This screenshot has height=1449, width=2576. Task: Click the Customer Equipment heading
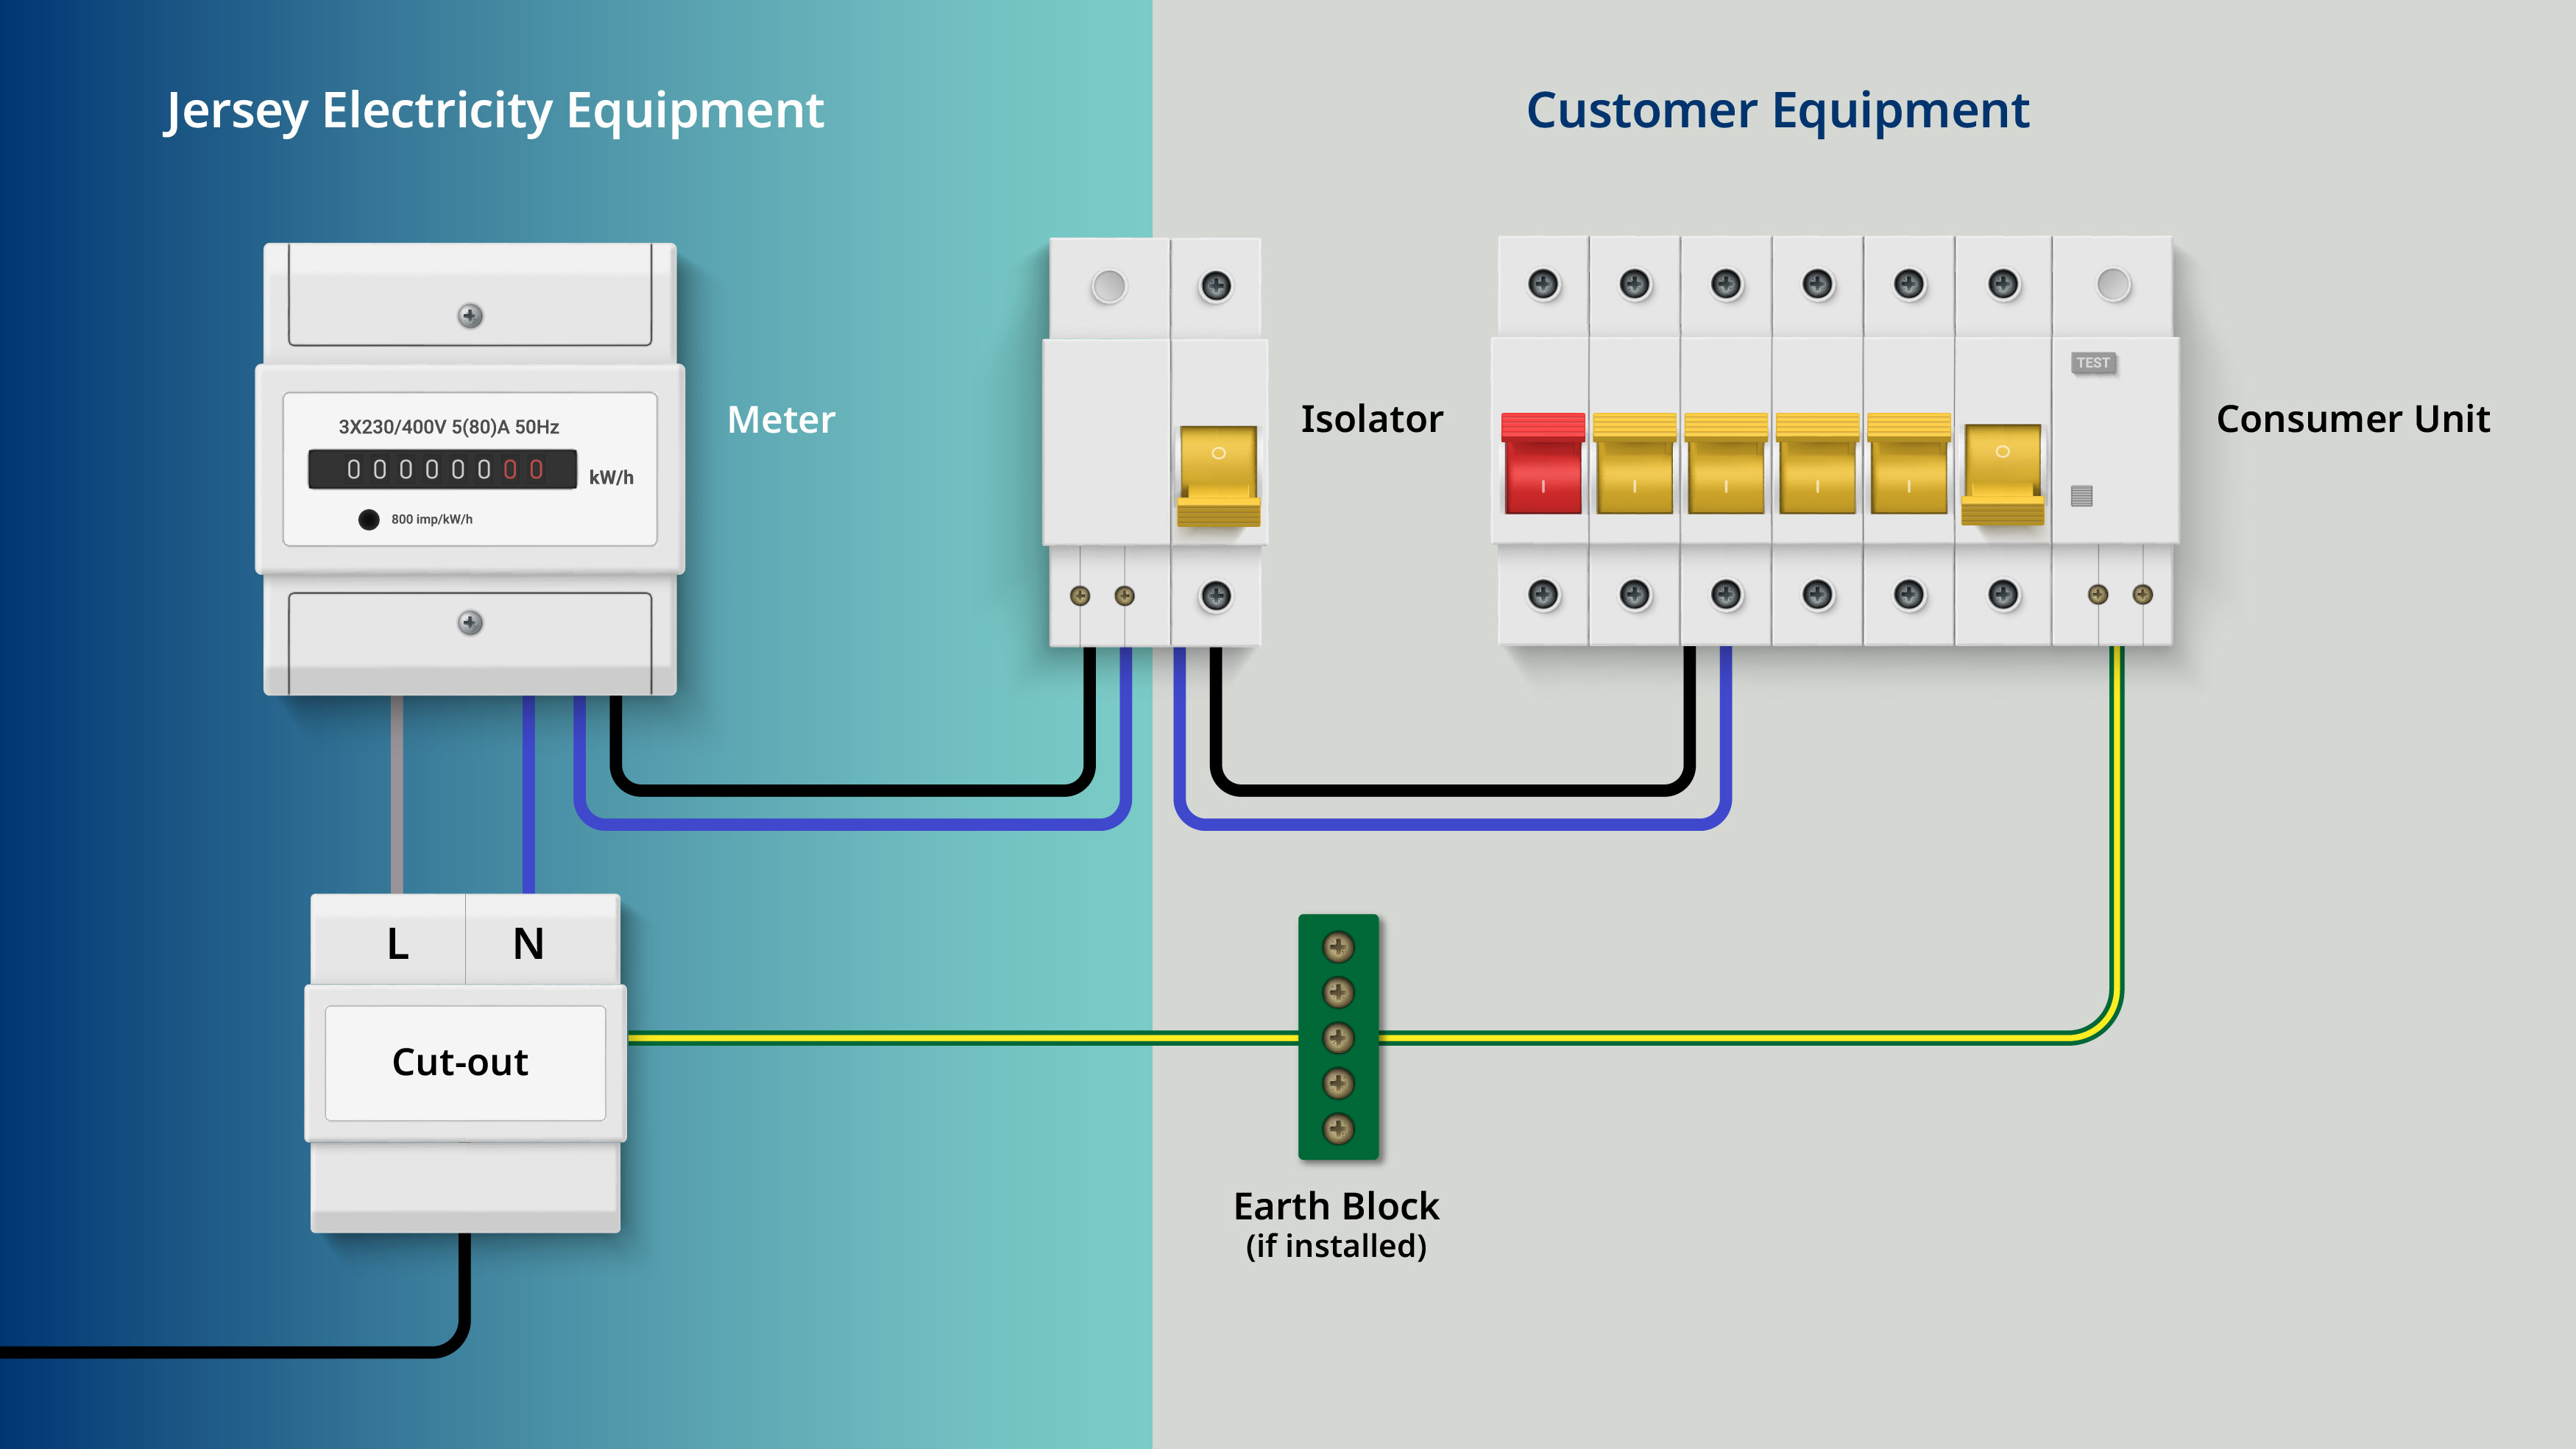click(1777, 111)
